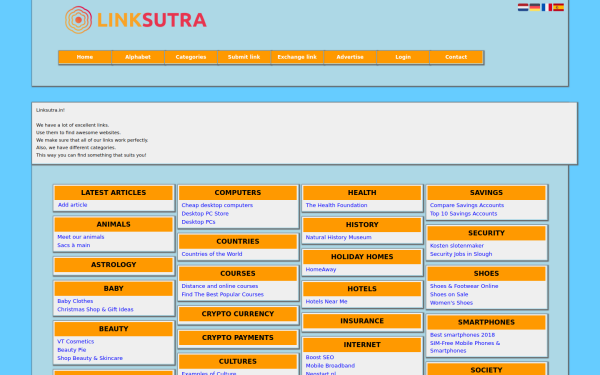The height and width of the screenshot is (375, 600).
Task: Open the Login page
Action: tap(403, 57)
